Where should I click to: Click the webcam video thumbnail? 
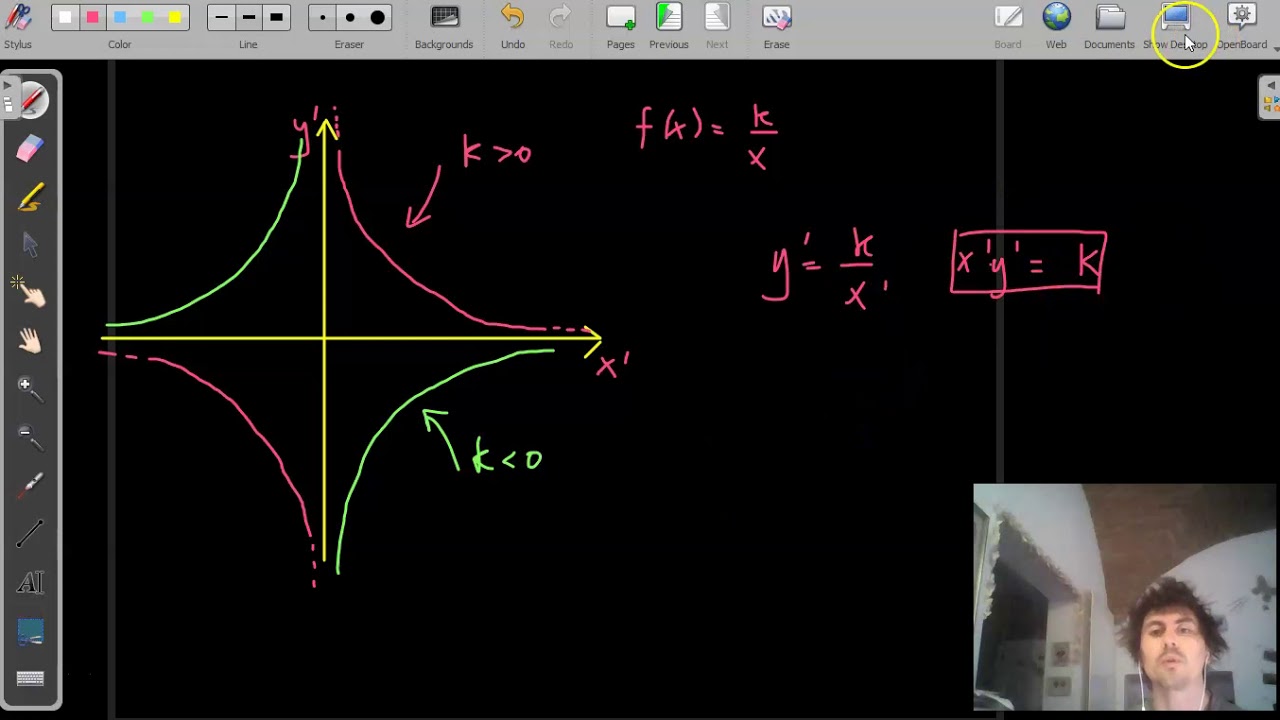(x=1124, y=597)
